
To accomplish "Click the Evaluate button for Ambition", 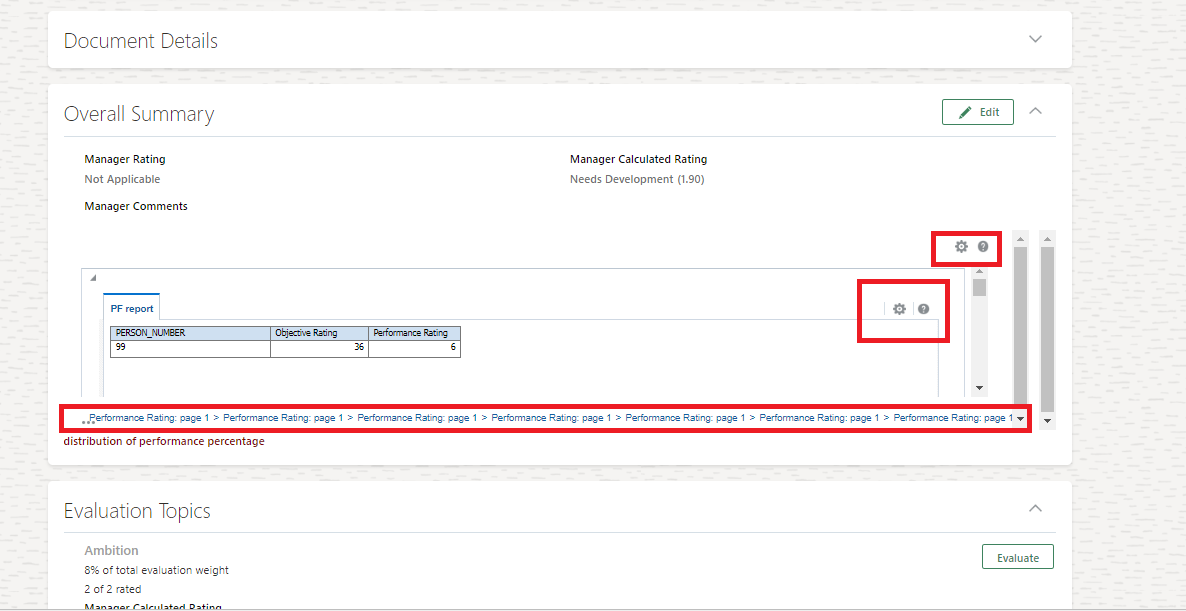I will pos(1017,556).
